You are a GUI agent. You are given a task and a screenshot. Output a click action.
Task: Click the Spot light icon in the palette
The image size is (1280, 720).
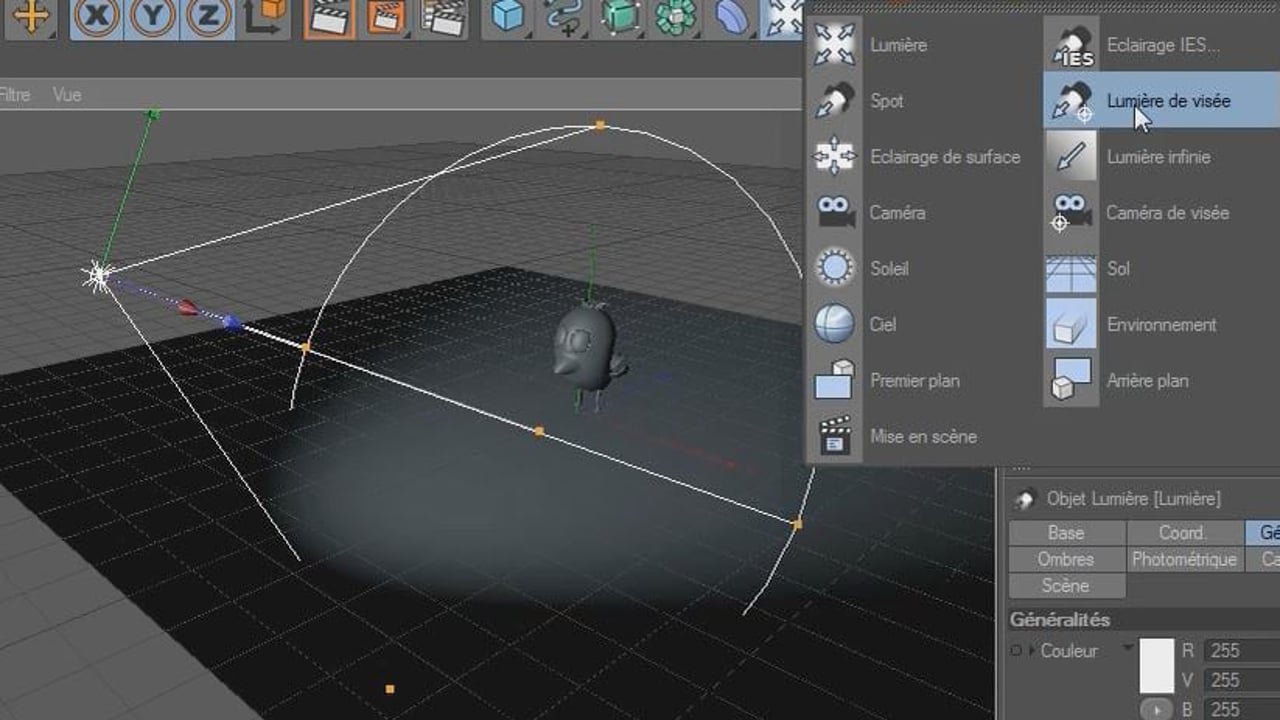tap(835, 101)
